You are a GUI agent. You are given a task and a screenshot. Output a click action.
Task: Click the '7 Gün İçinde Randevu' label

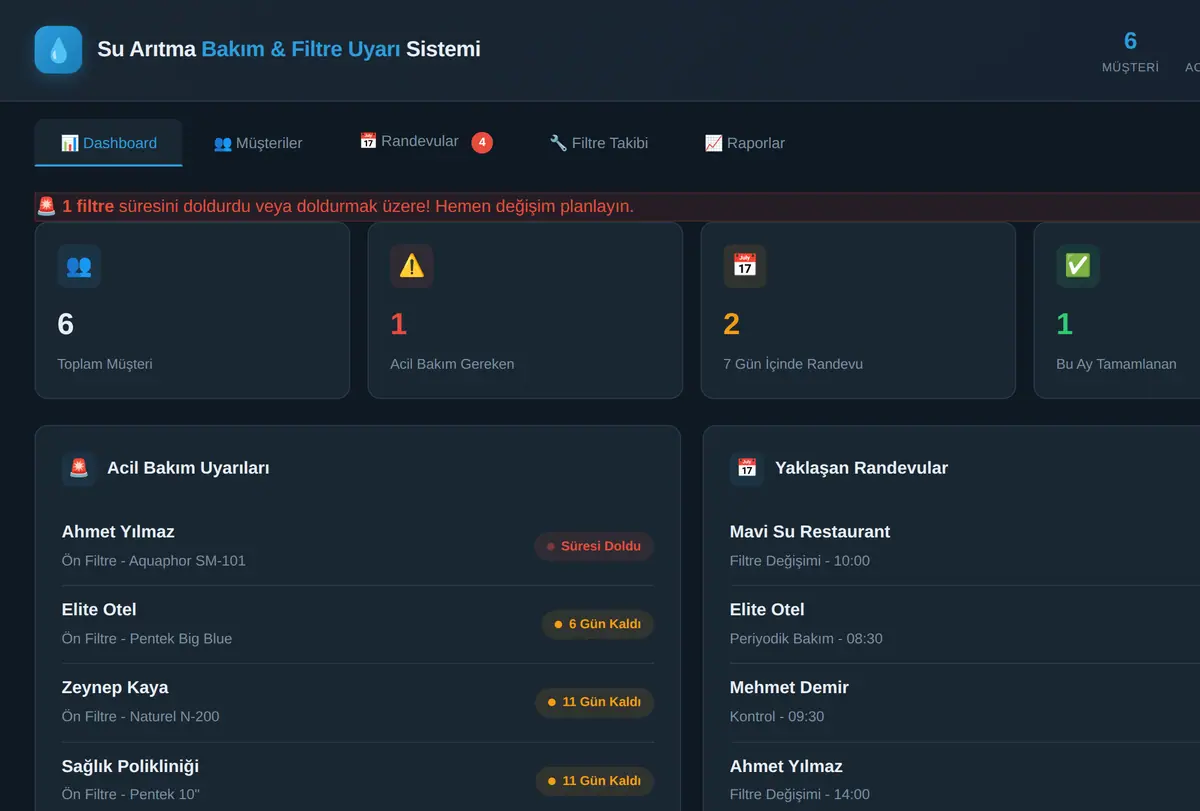(793, 364)
